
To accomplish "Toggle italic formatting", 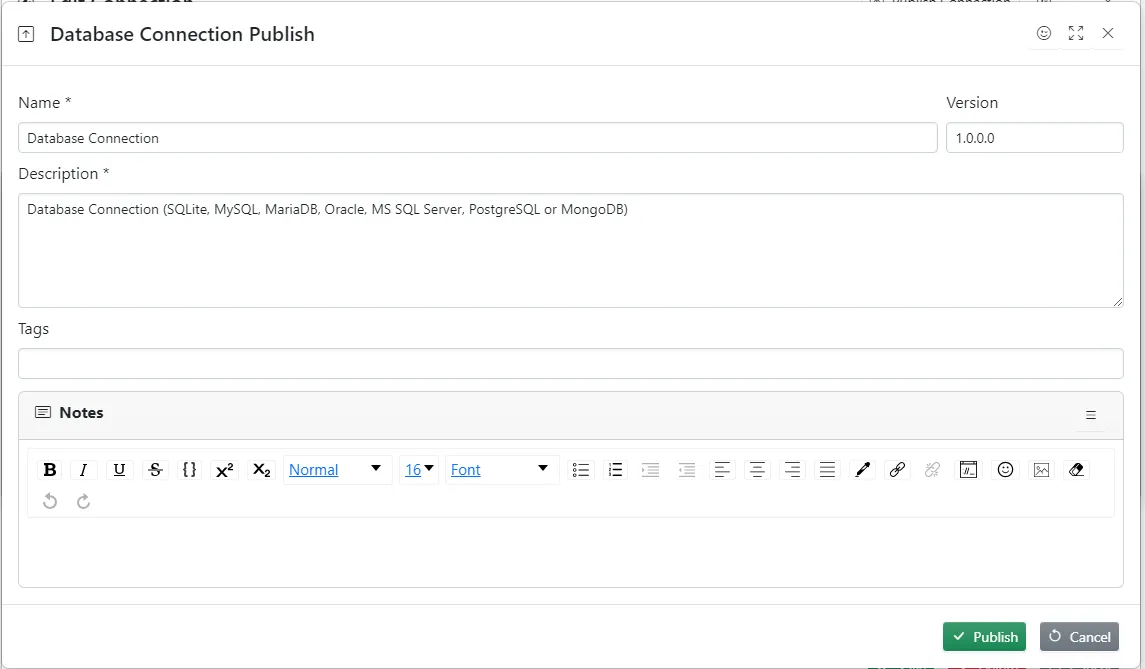I will [x=84, y=469].
